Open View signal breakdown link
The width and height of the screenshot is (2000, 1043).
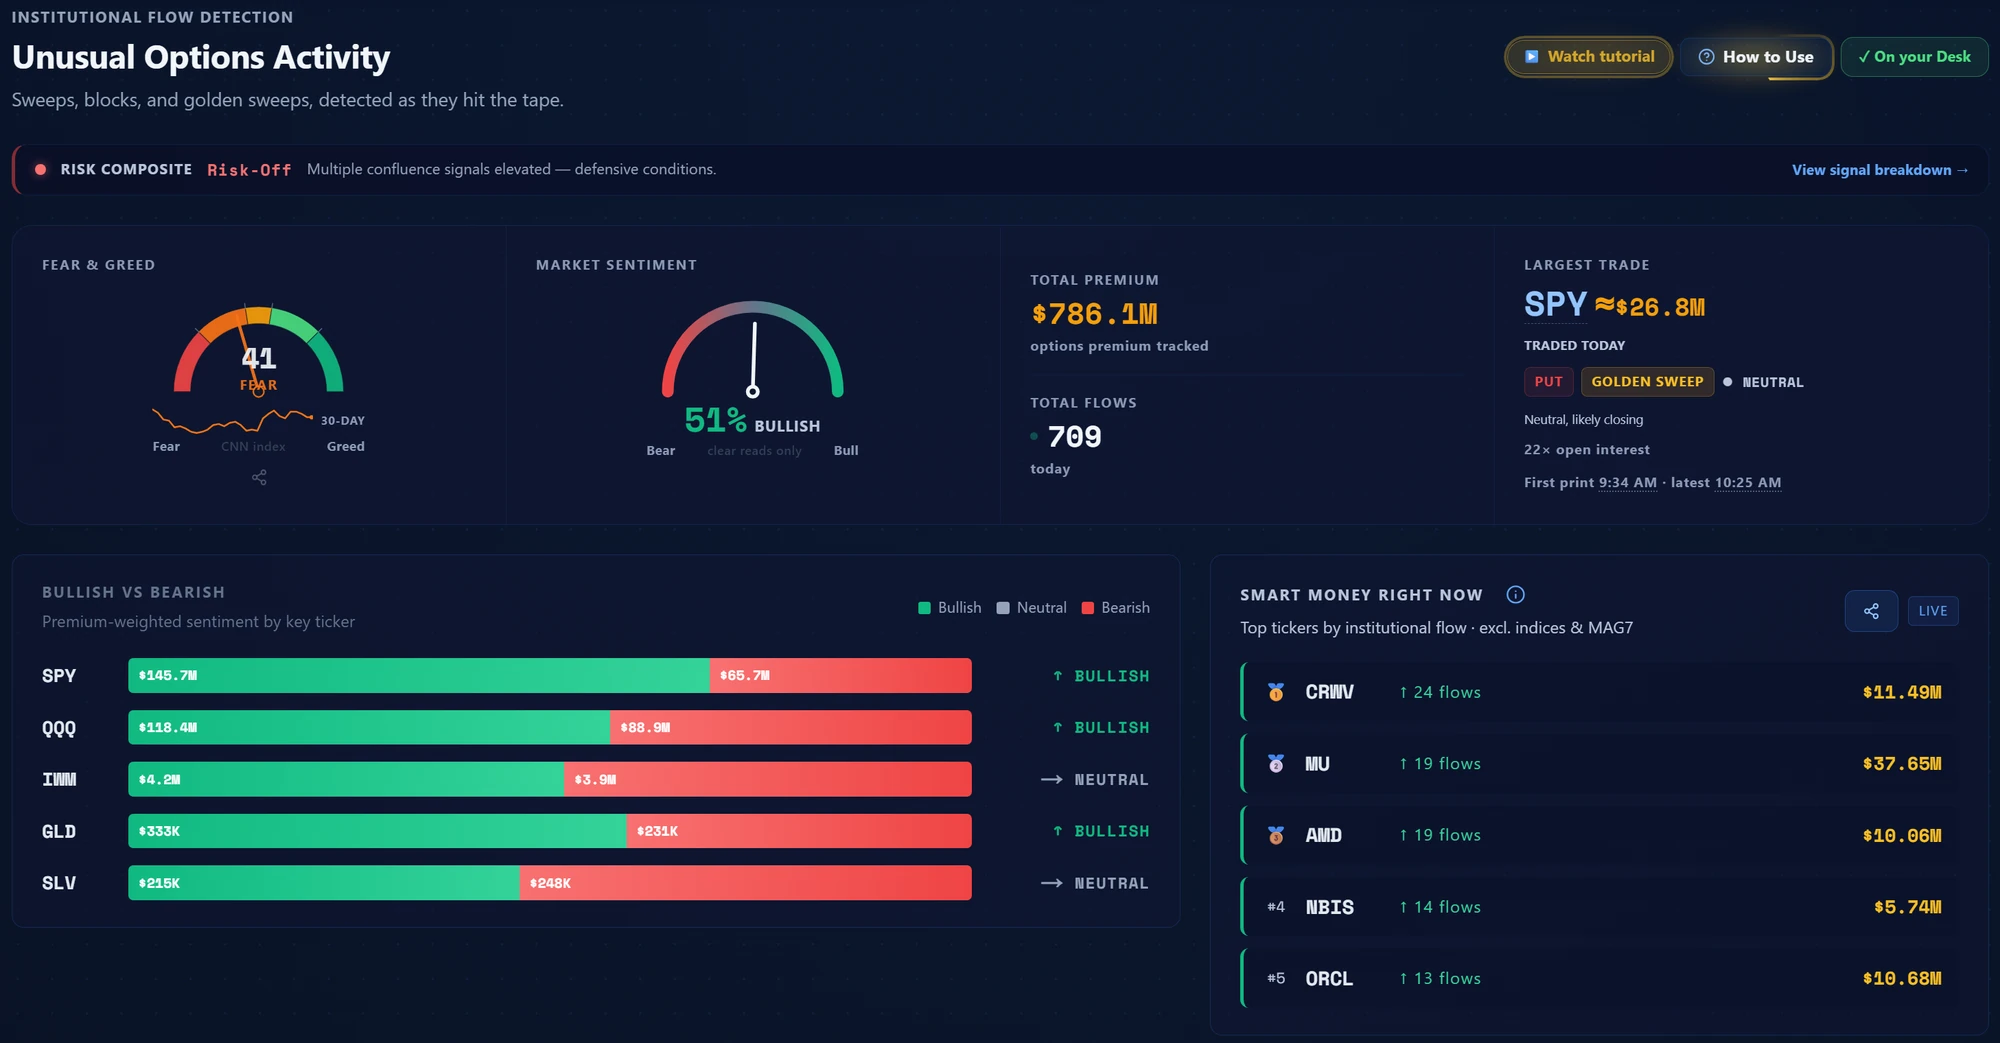click(1880, 170)
